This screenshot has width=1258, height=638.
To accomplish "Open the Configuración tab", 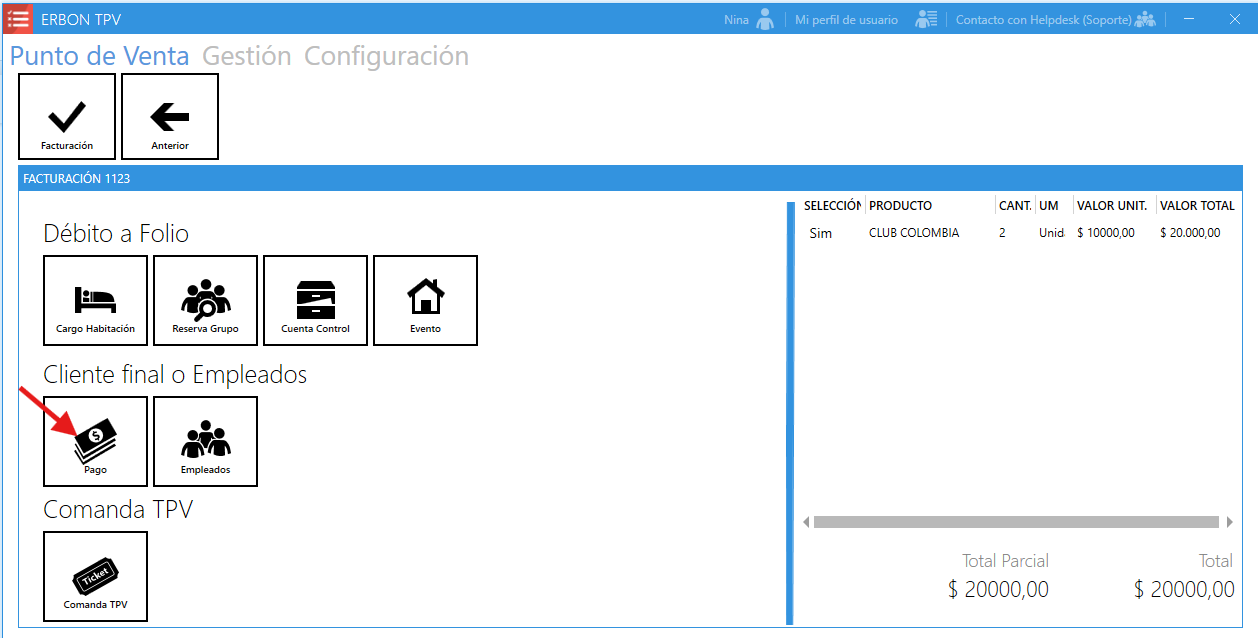I will (386, 56).
